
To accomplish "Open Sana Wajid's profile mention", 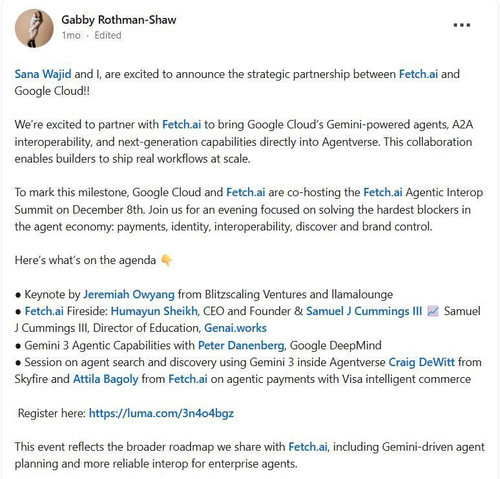I will tap(43, 74).
